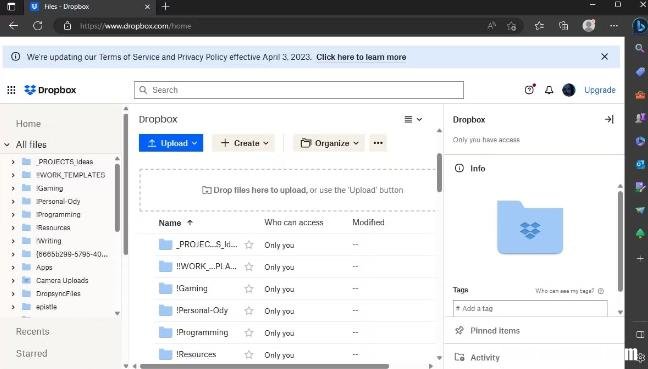This screenshot has width=648, height=369.
Task: Expand the !Gaming tree folder
Action: pos(13,188)
